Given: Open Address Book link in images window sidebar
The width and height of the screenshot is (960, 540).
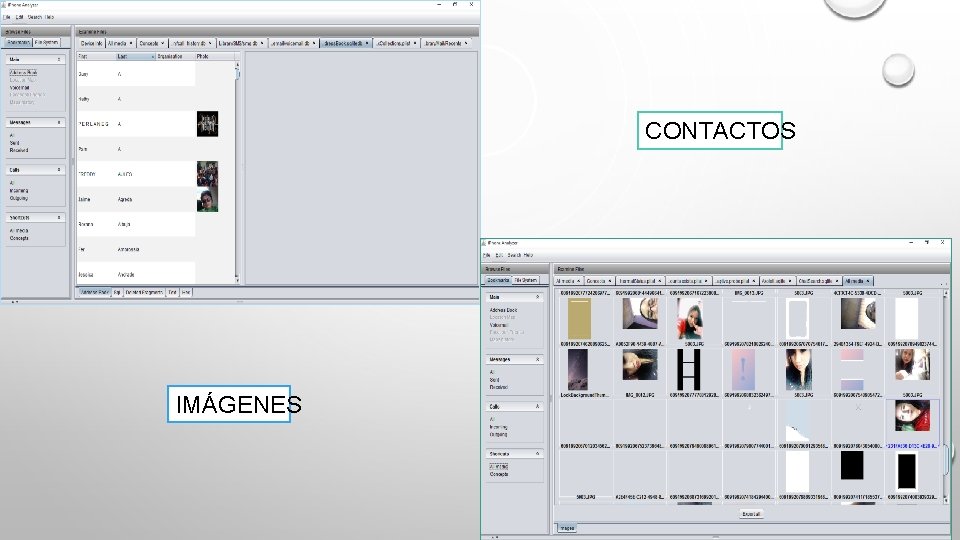Looking at the screenshot, I should (503, 310).
